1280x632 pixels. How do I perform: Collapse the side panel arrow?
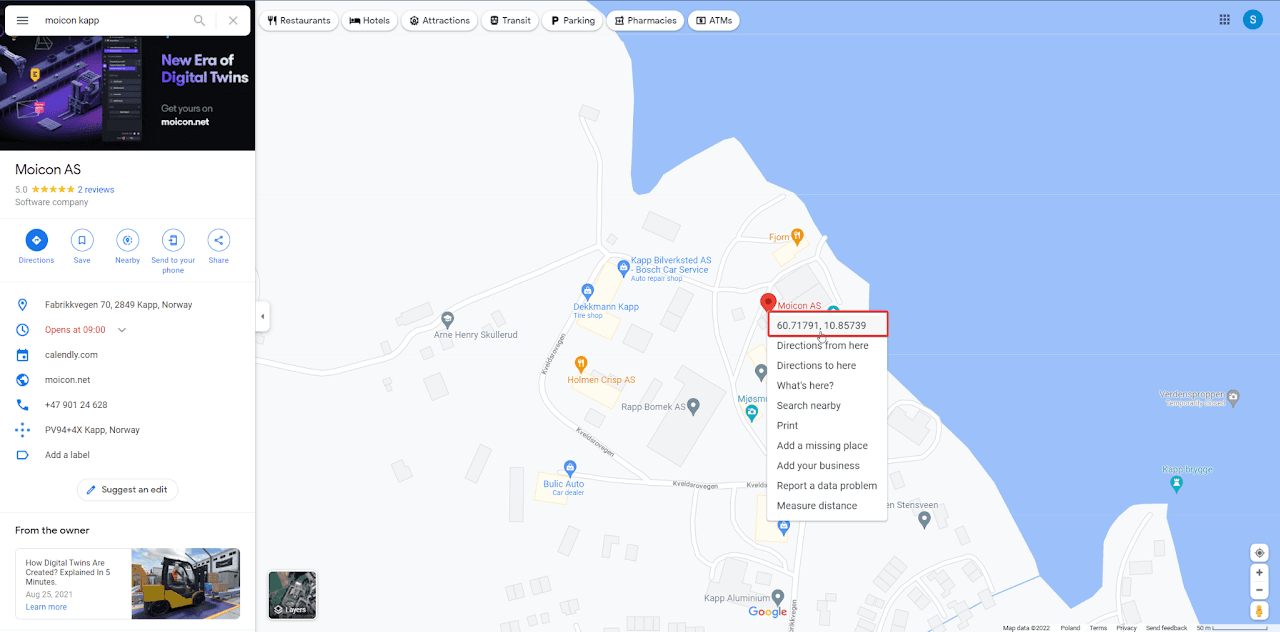262,316
